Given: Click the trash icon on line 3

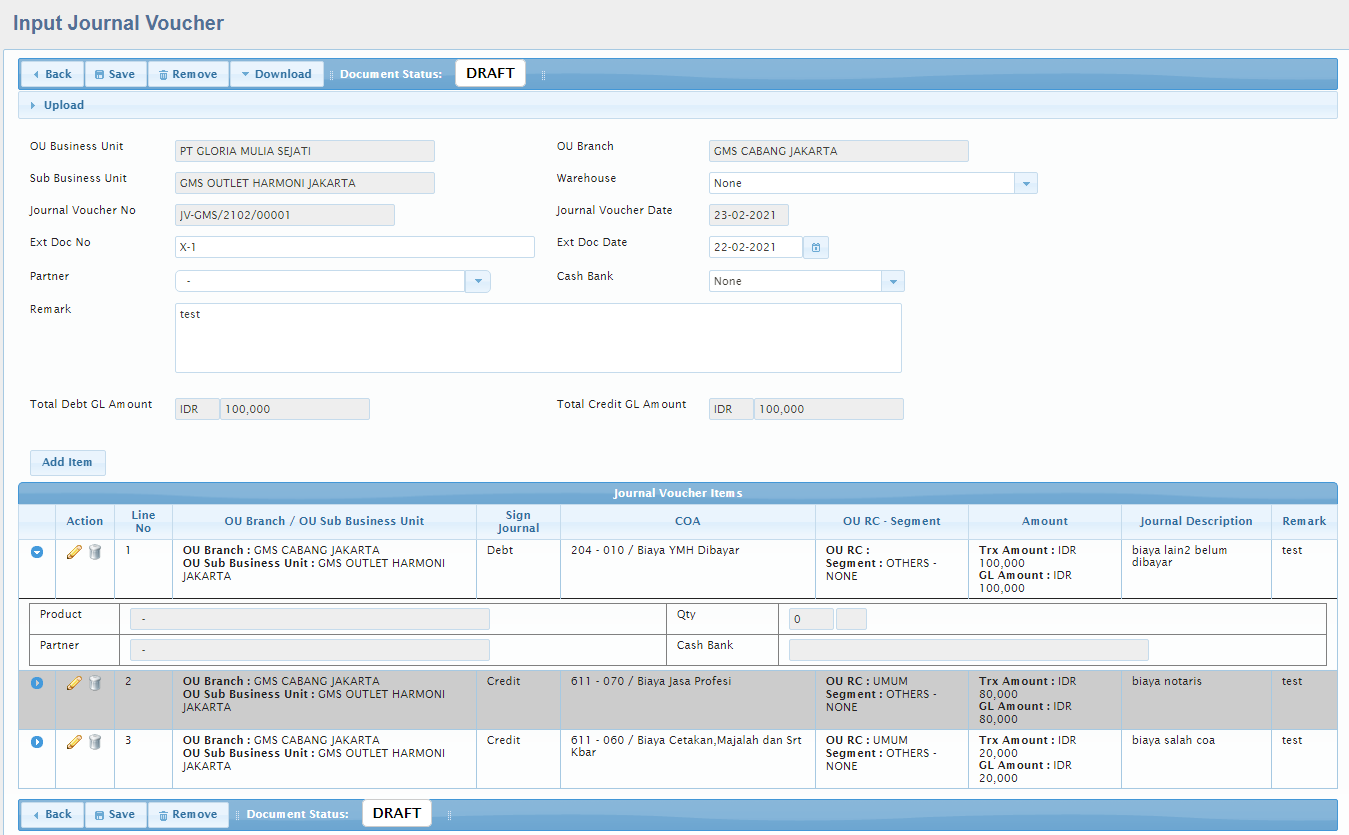Looking at the screenshot, I should point(95,742).
